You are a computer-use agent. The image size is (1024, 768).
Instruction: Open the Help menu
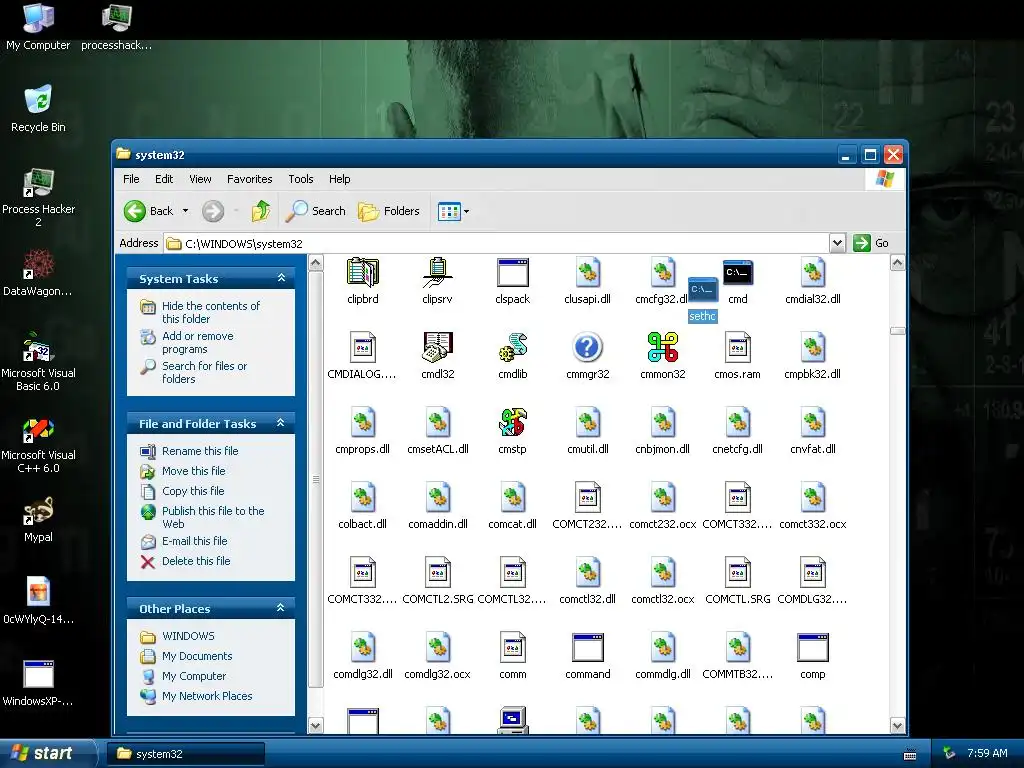coord(339,179)
